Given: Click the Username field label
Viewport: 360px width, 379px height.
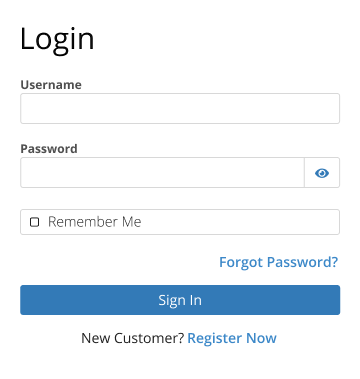Looking at the screenshot, I should [x=51, y=85].
